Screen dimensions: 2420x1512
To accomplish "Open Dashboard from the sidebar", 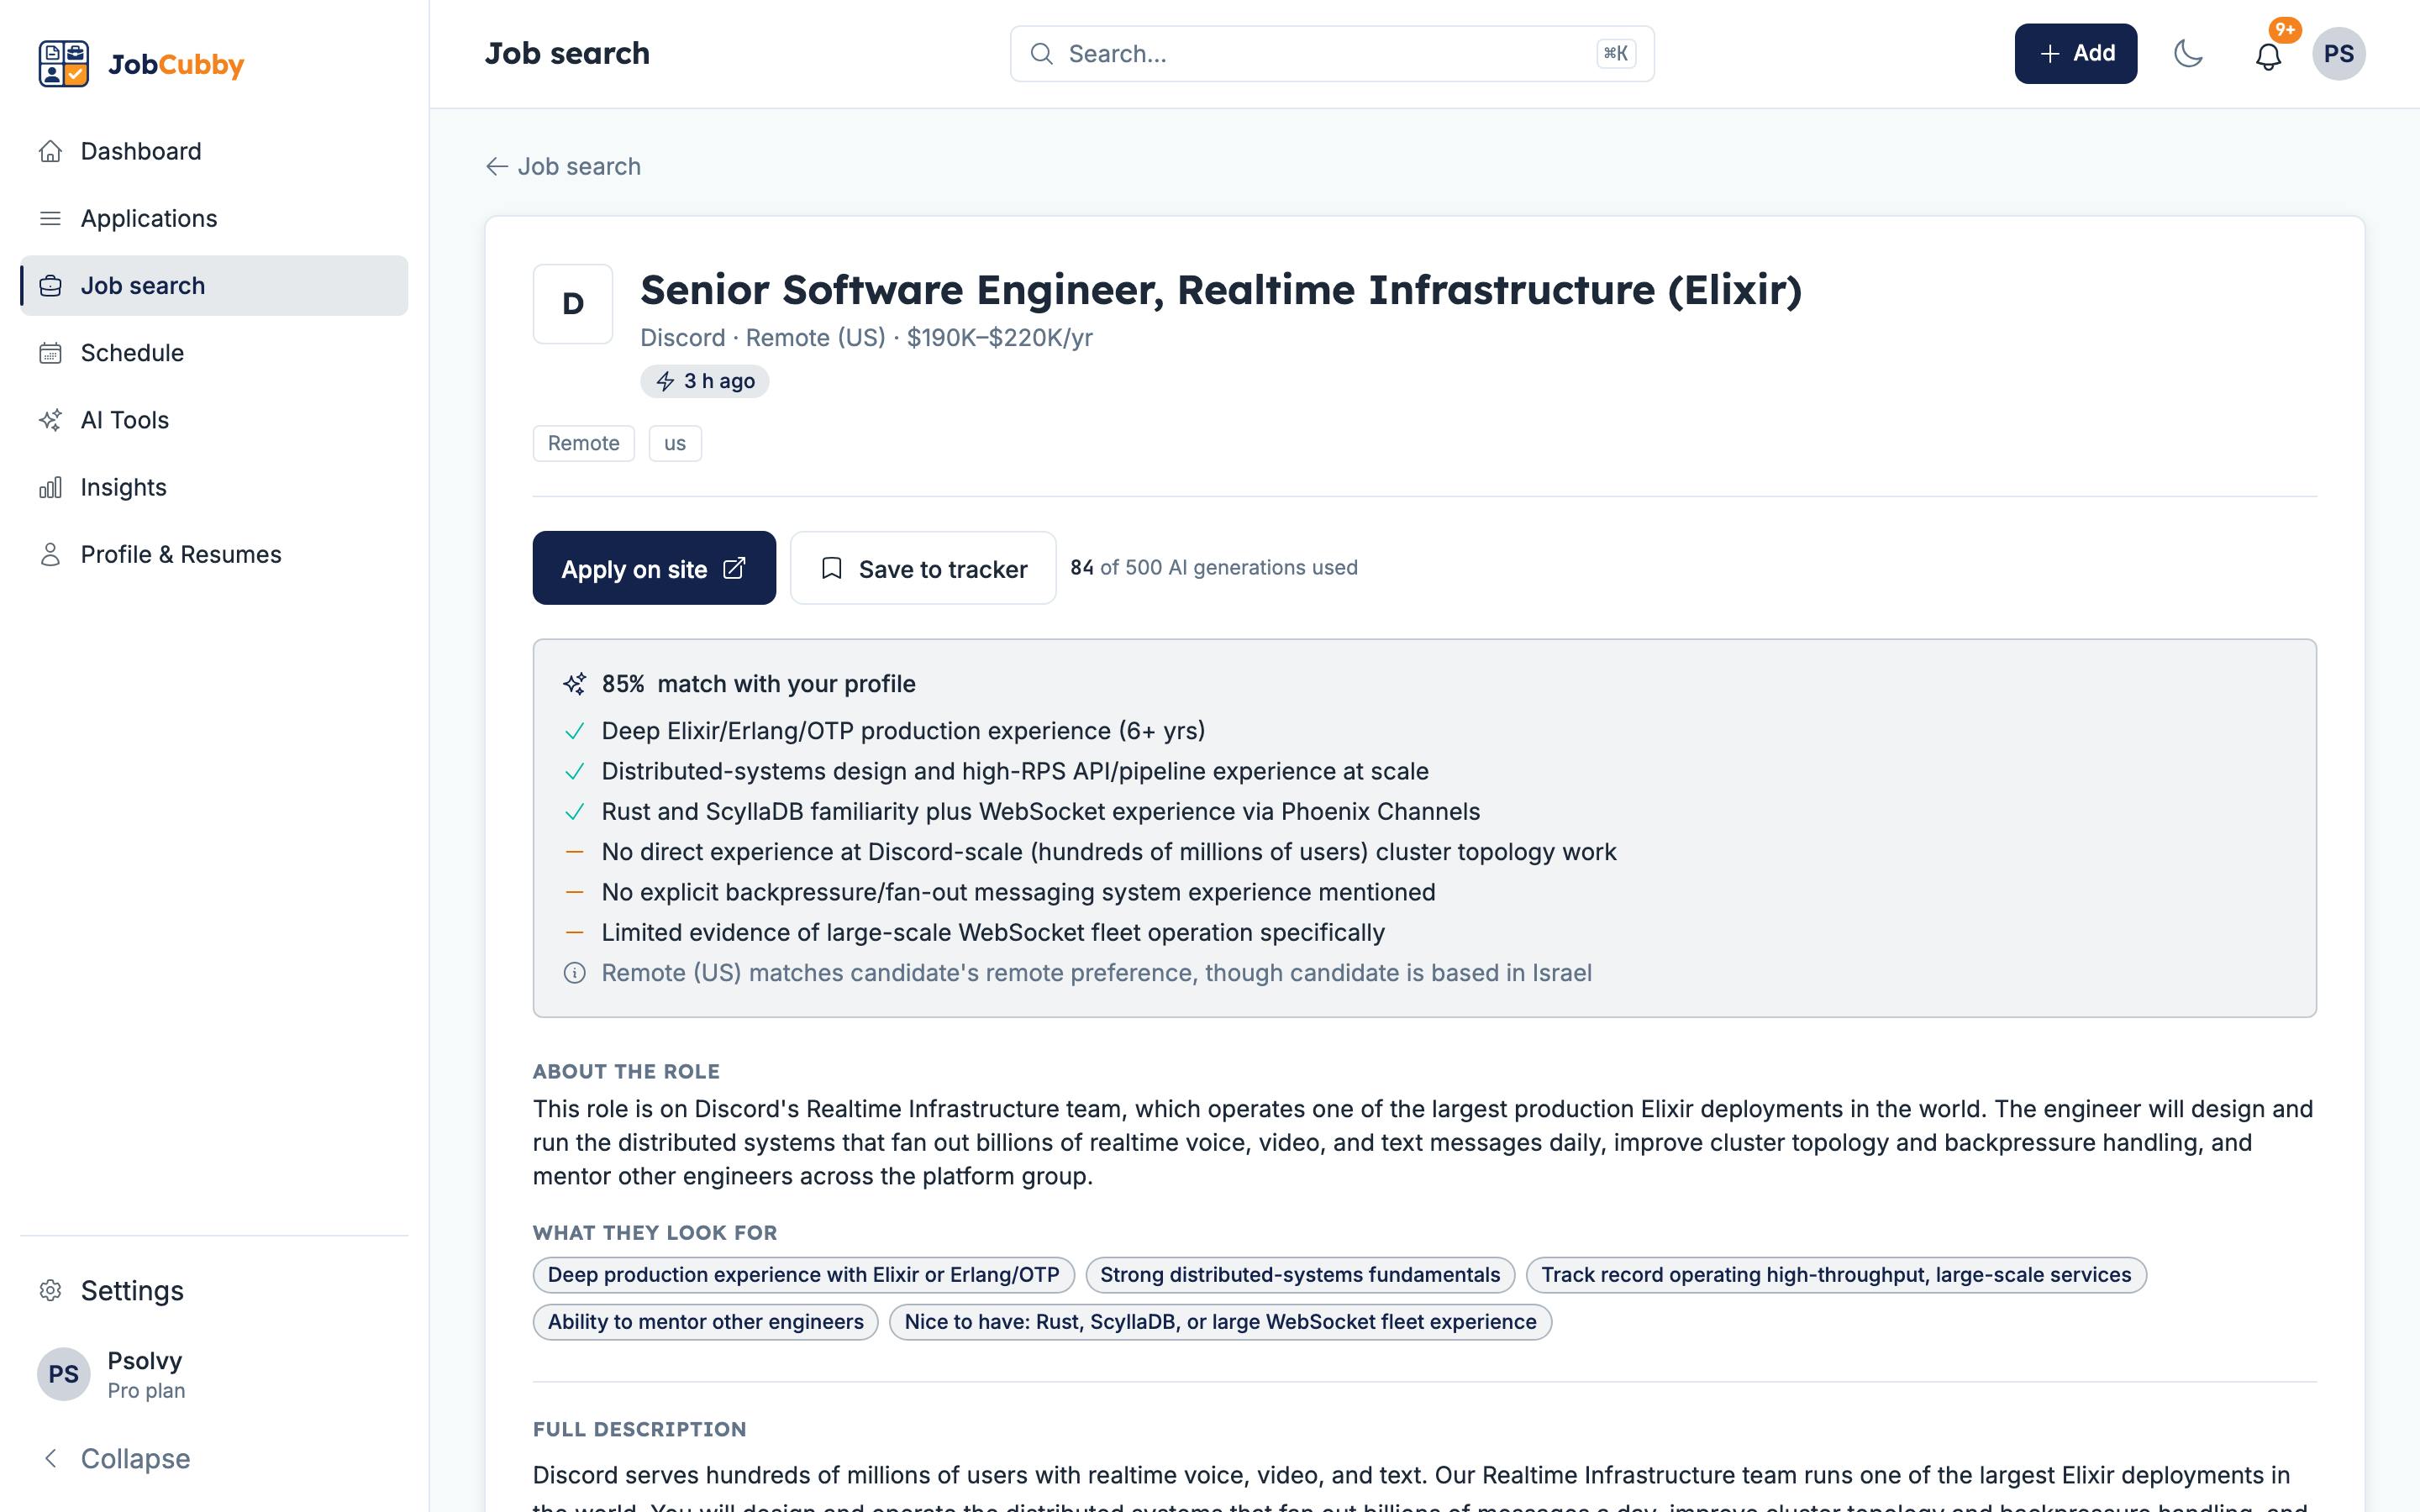I will [x=214, y=151].
